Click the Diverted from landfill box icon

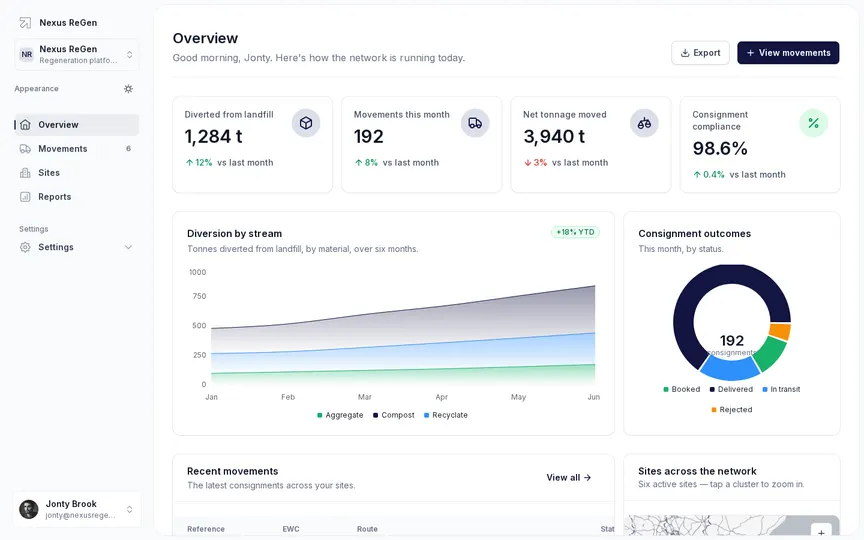[x=306, y=123]
